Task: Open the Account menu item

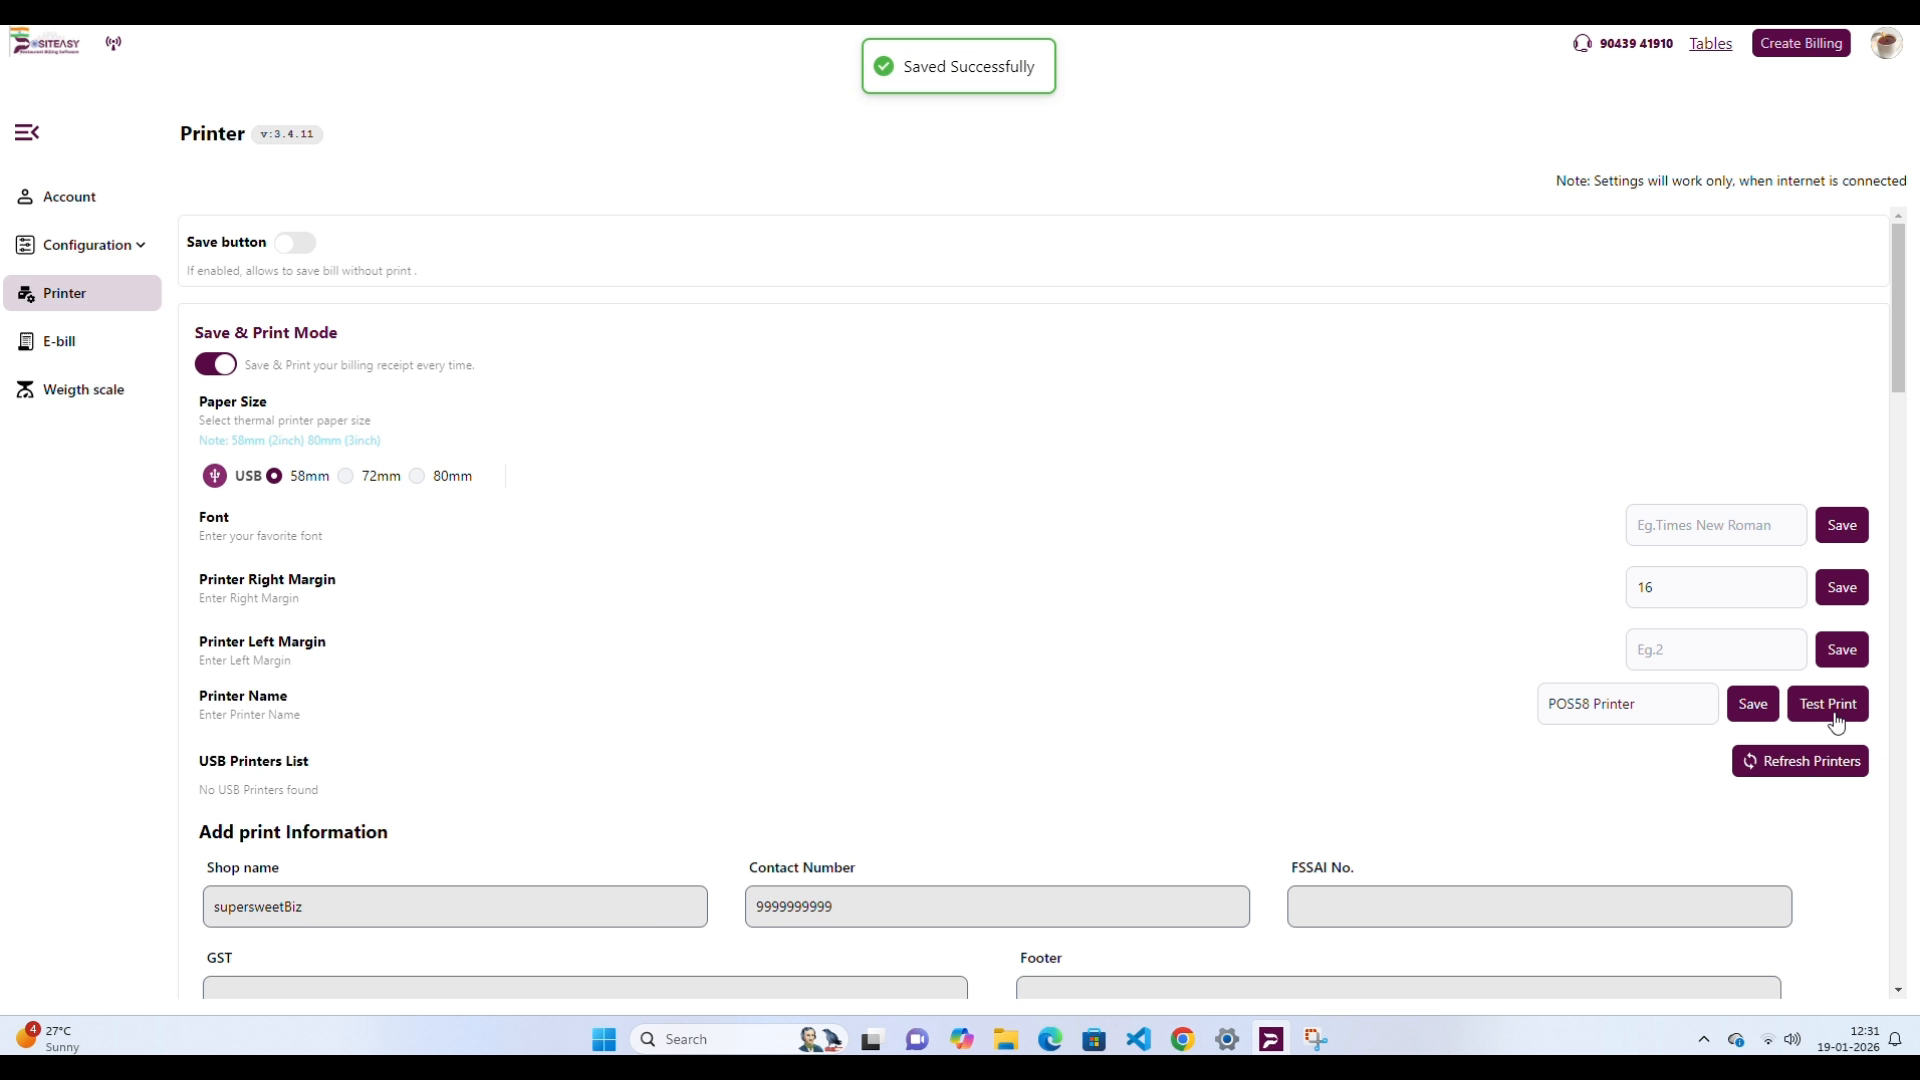Action: tap(69, 198)
